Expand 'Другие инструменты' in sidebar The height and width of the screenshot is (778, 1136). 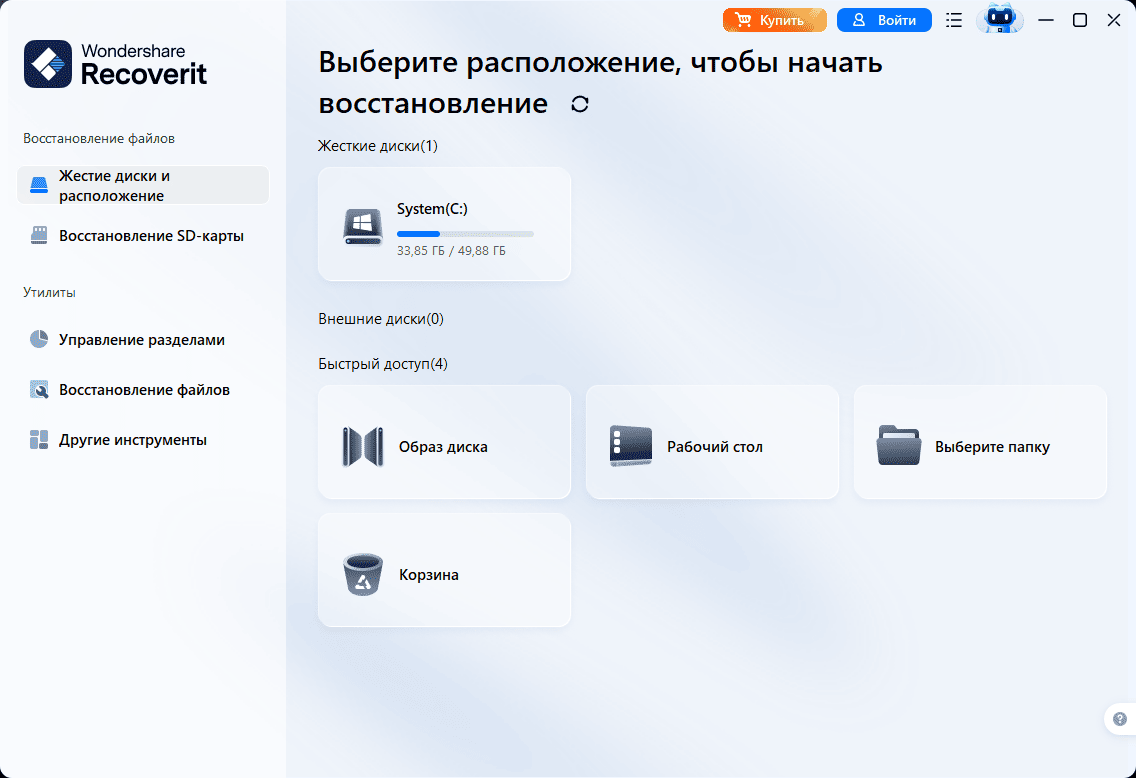(132, 440)
